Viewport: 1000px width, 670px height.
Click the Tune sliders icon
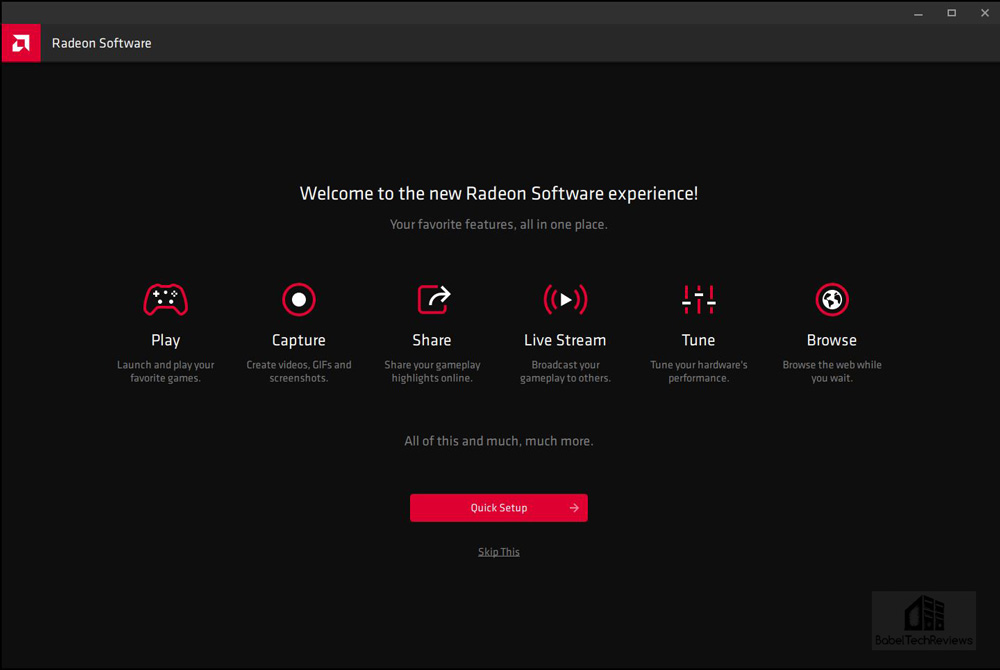pyautogui.click(x=698, y=300)
